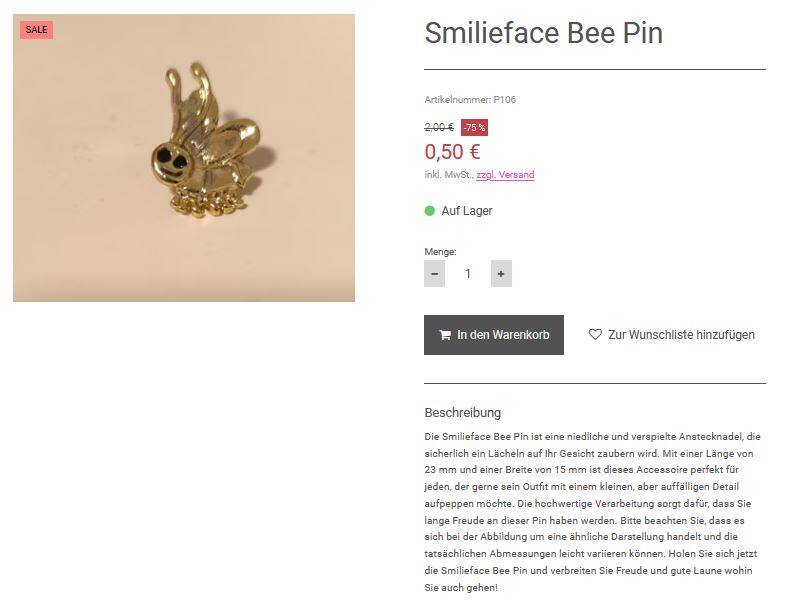
Task: Click the heart wishlist icon
Action: pyautogui.click(x=595, y=335)
